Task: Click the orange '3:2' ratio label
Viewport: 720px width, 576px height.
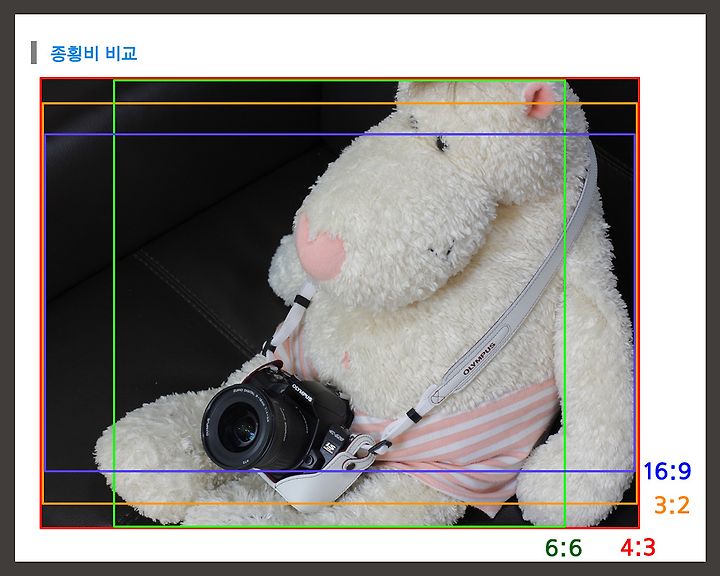Action: 672,505
